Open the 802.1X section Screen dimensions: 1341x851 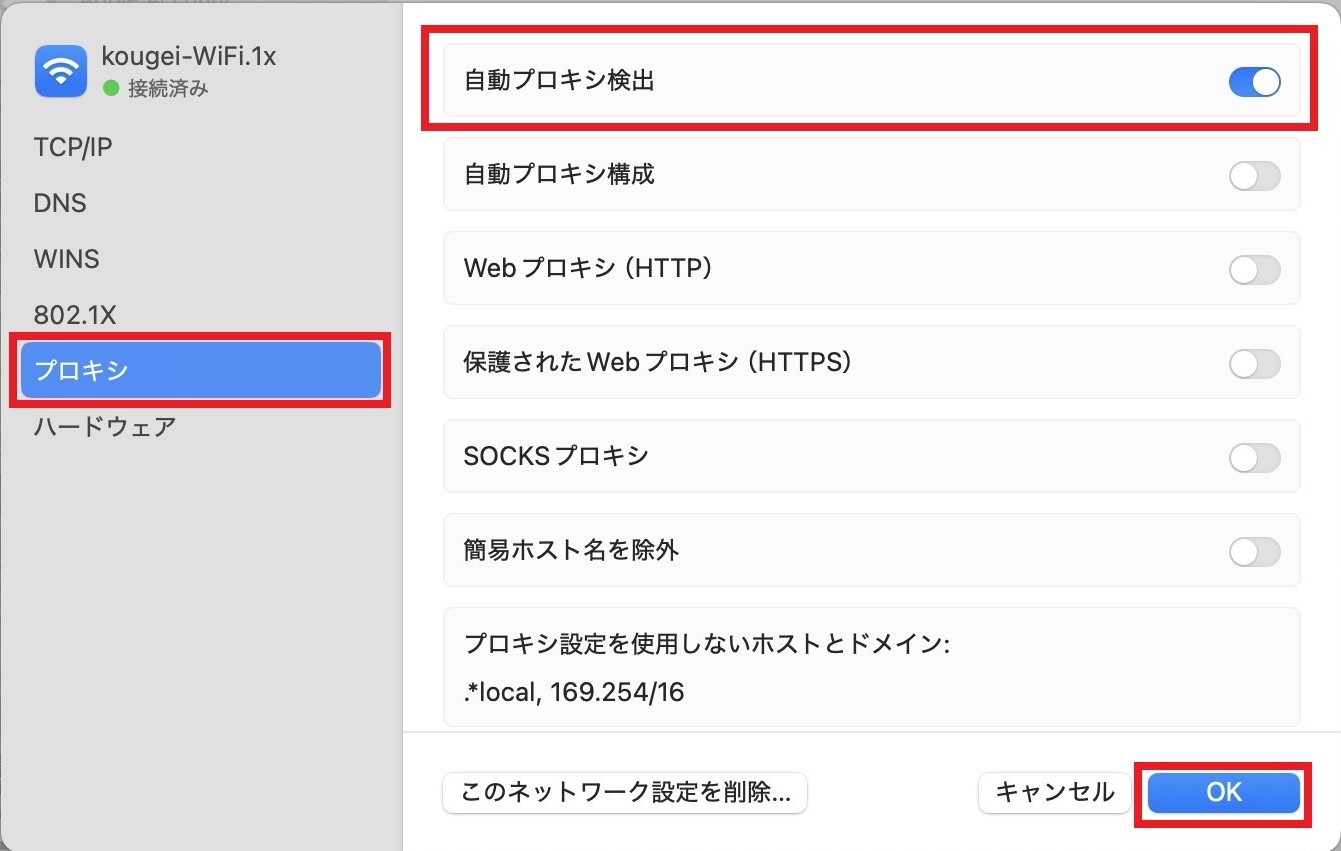pyautogui.click(x=75, y=315)
